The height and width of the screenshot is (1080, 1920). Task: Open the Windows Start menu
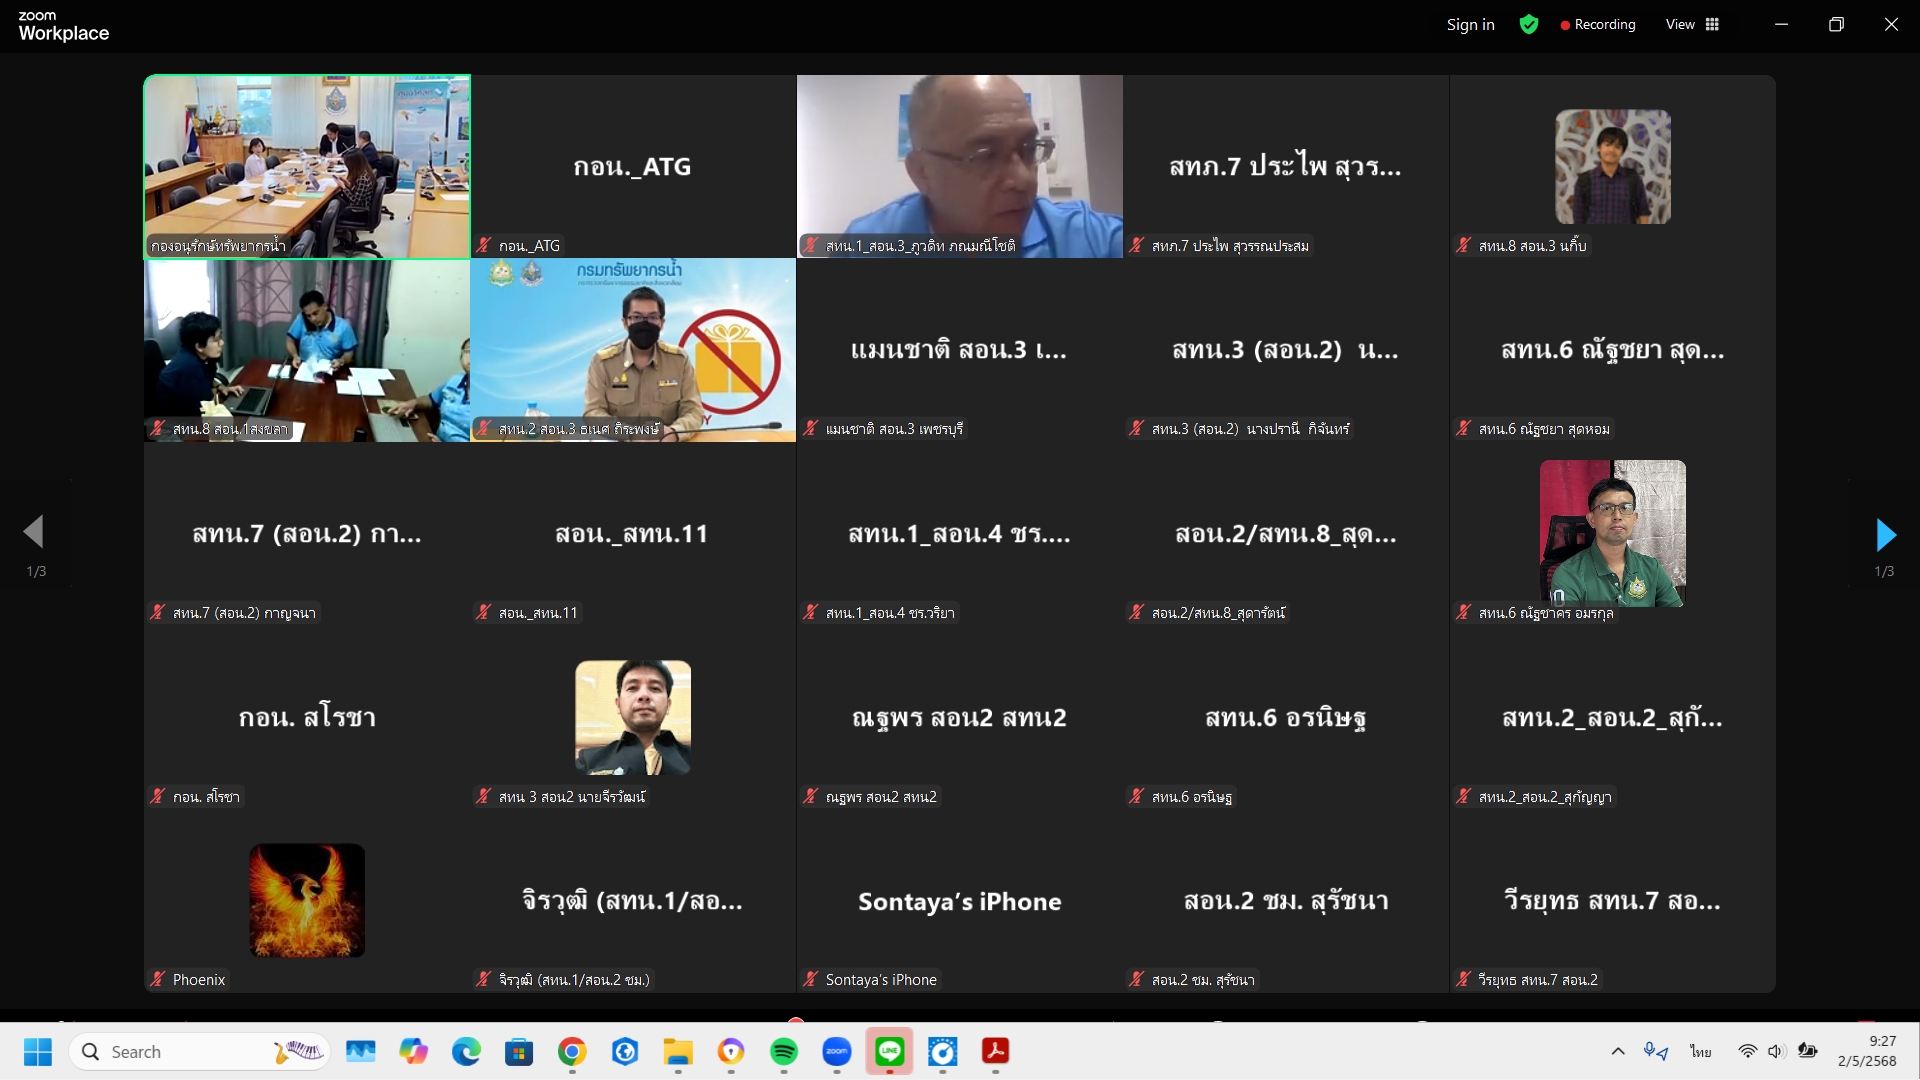tap(38, 1052)
